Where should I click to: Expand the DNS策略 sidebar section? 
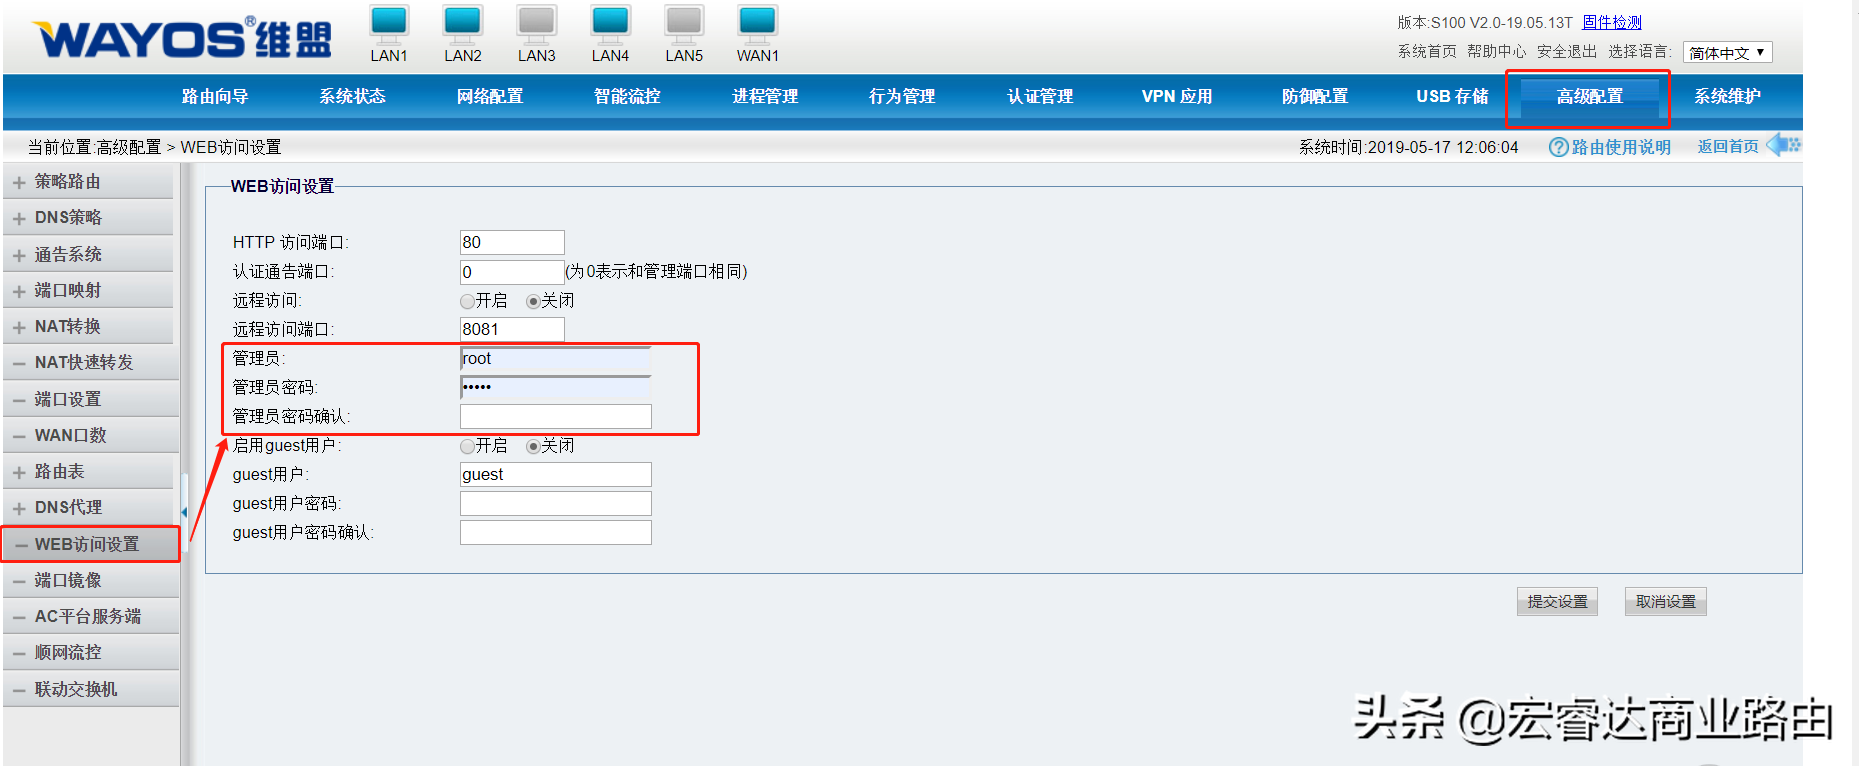coord(88,217)
